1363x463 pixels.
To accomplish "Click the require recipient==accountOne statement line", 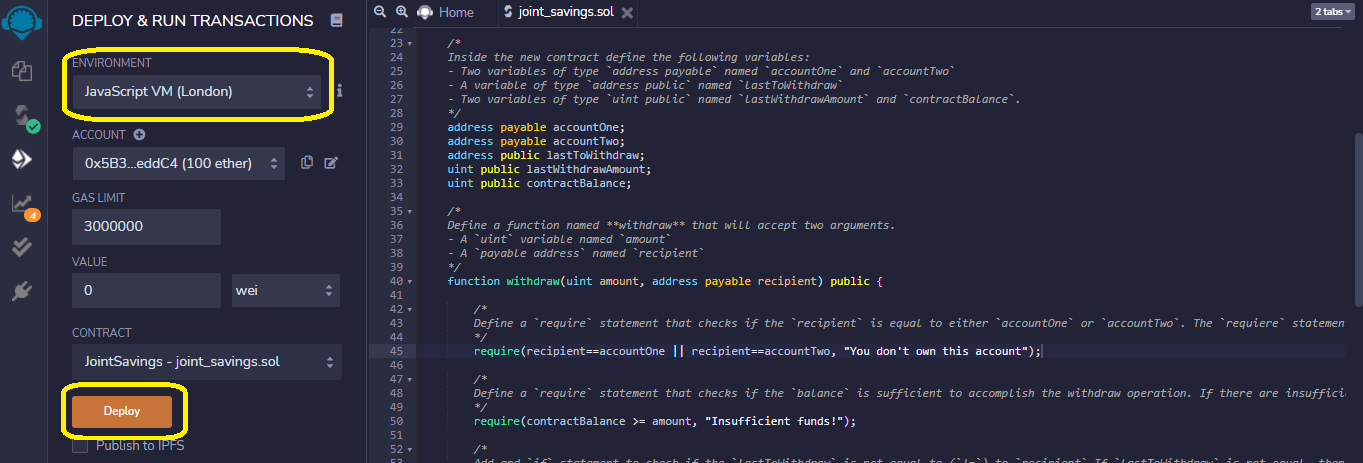I will point(758,351).
